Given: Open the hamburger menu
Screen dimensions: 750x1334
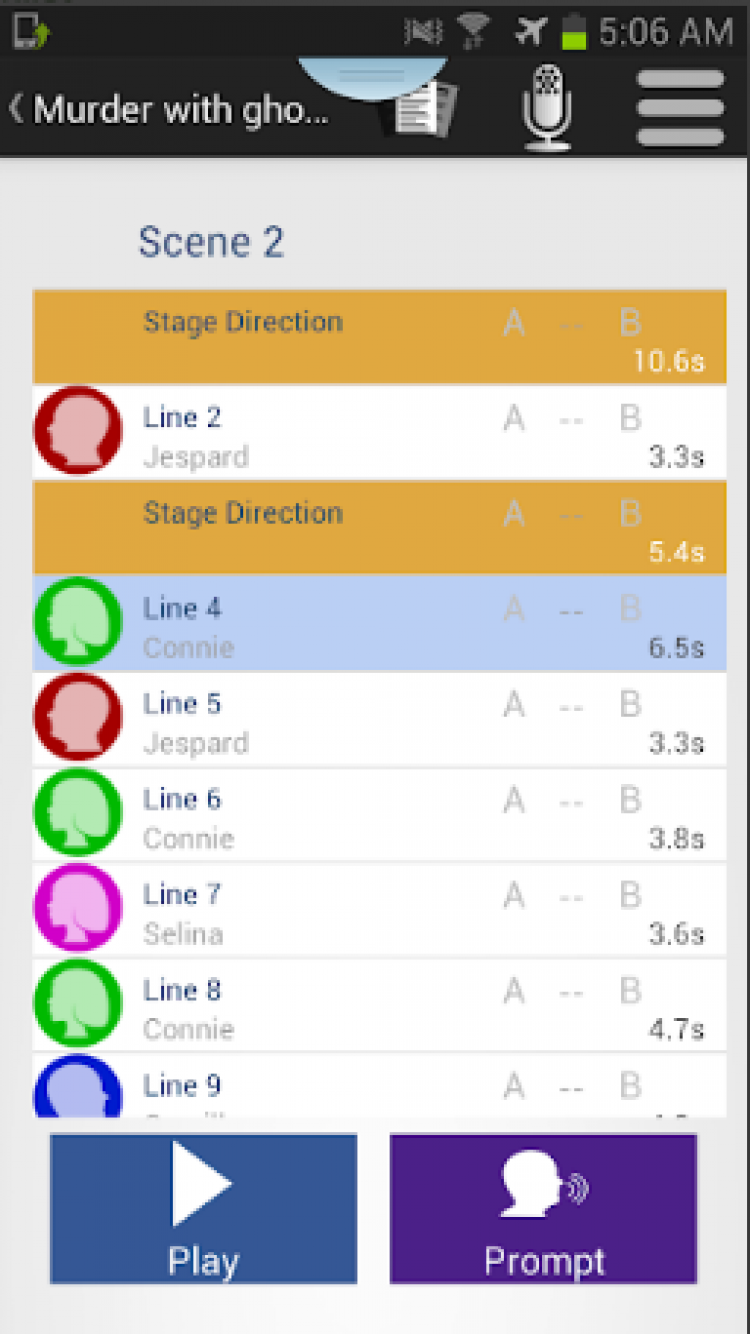Looking at the screenshot, I should (x=680, y=108).
